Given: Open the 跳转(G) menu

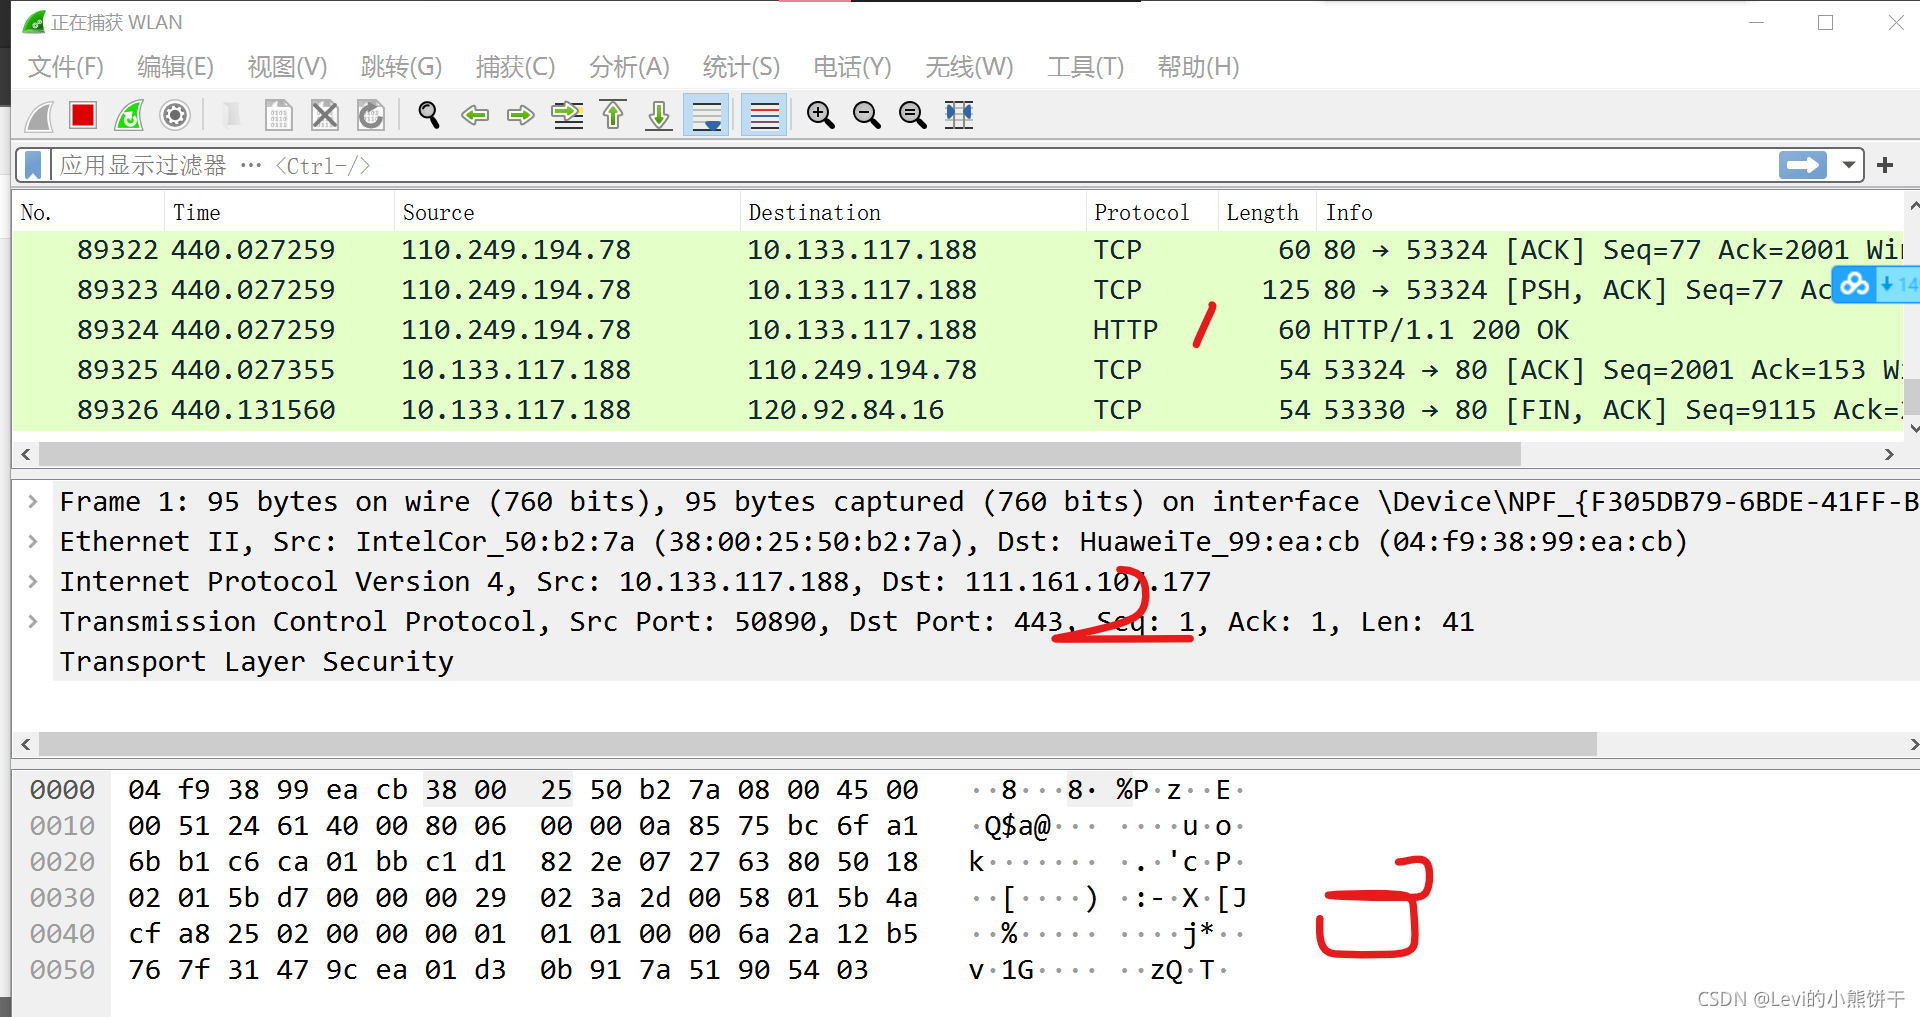Looking at the screenshot, I should pos(401,67).
